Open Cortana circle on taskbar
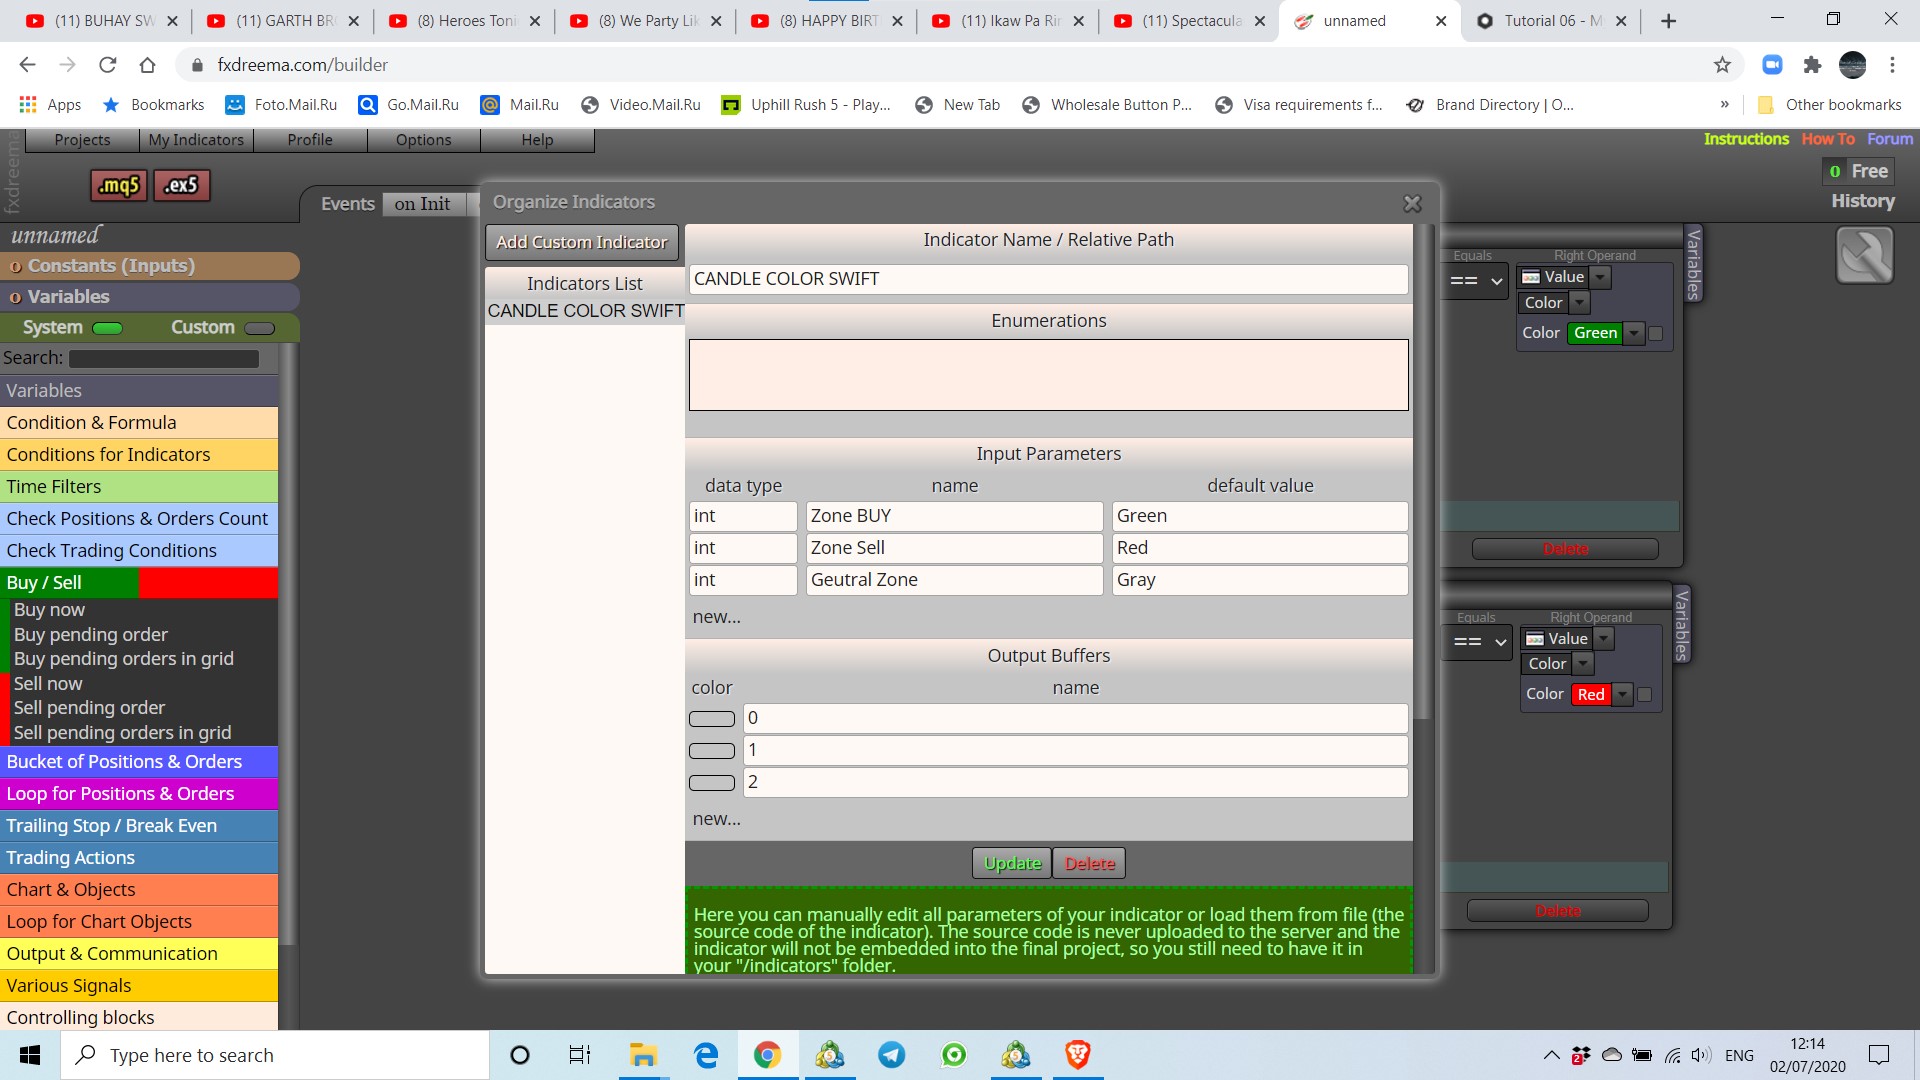This screenshot has height=1080, width=1920. [519, 1055]
